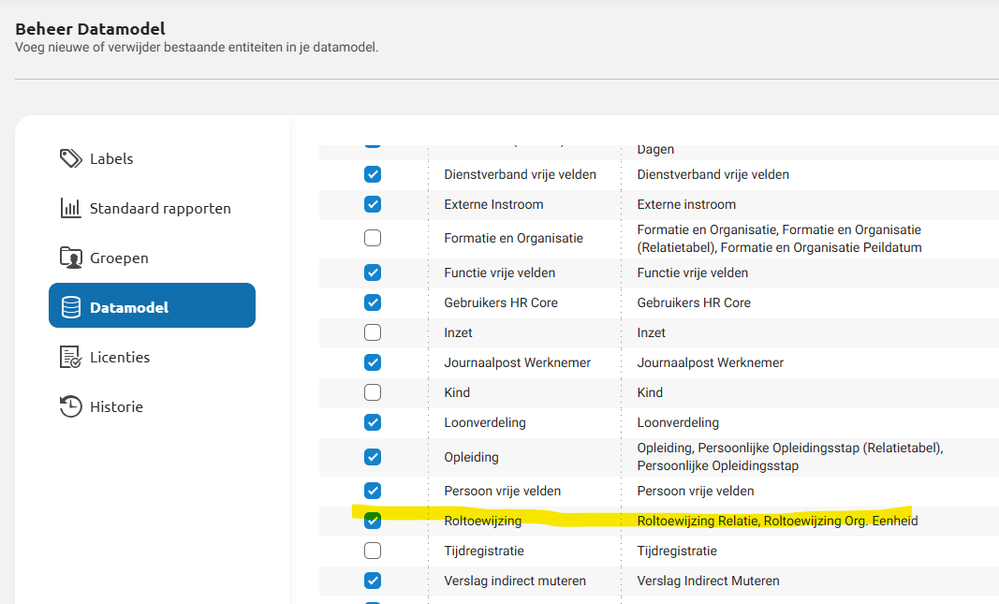Image resolution: width=999 pixels, height=604 pixels.
Task: Click the Historie clock icon
Action: 70,407
